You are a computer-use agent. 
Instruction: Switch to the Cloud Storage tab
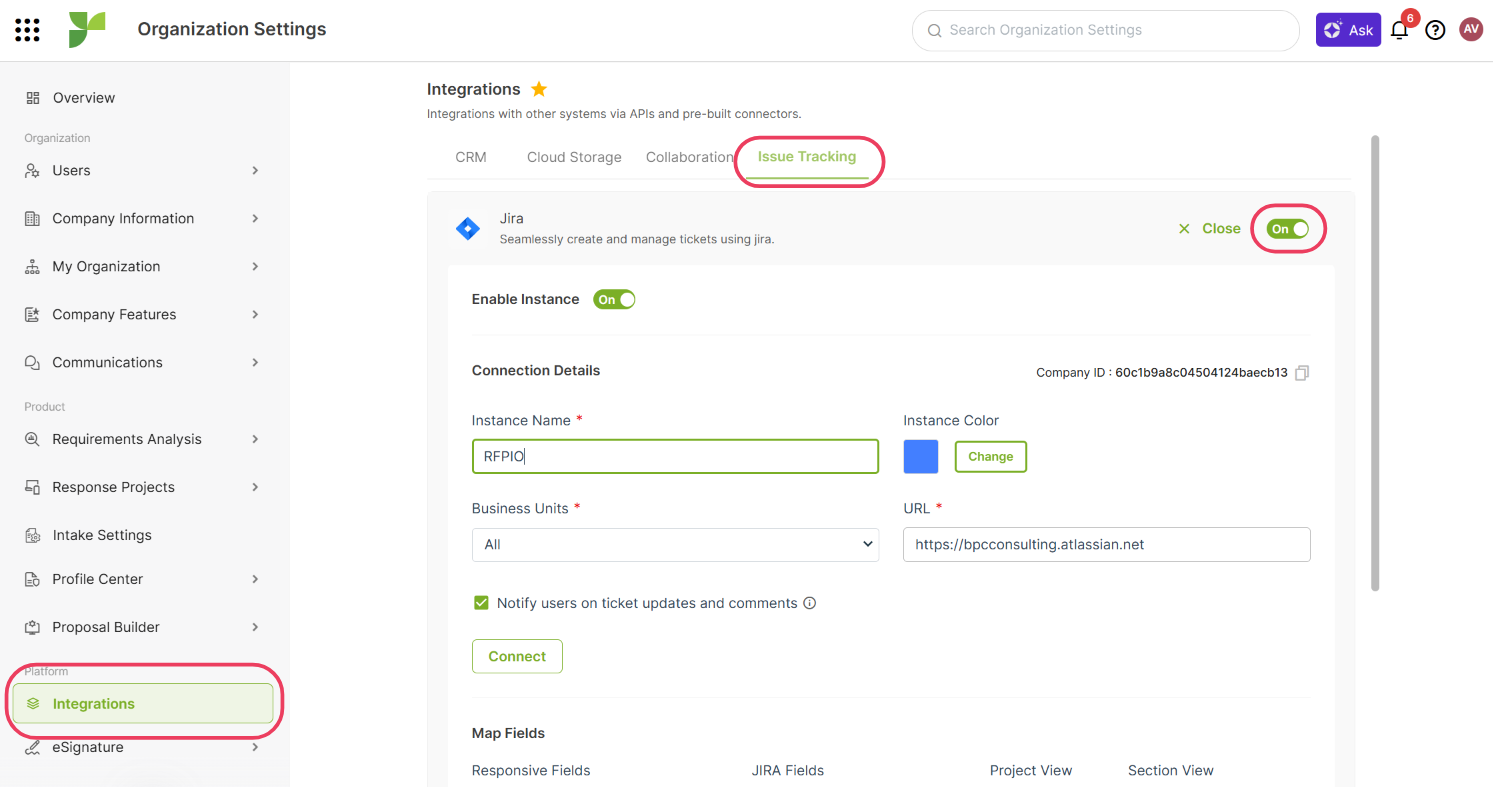574,158
